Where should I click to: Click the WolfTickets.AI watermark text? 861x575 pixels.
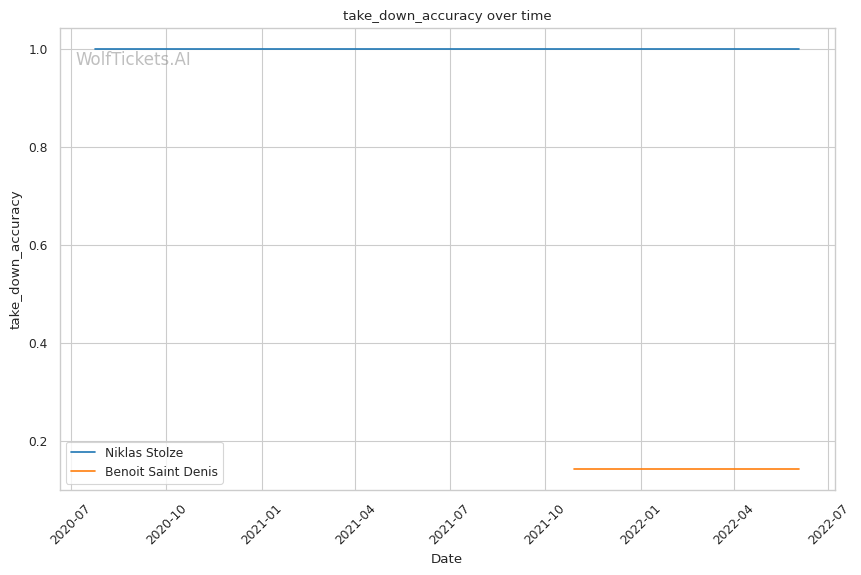pyautogui.click(x=133, y=59)
